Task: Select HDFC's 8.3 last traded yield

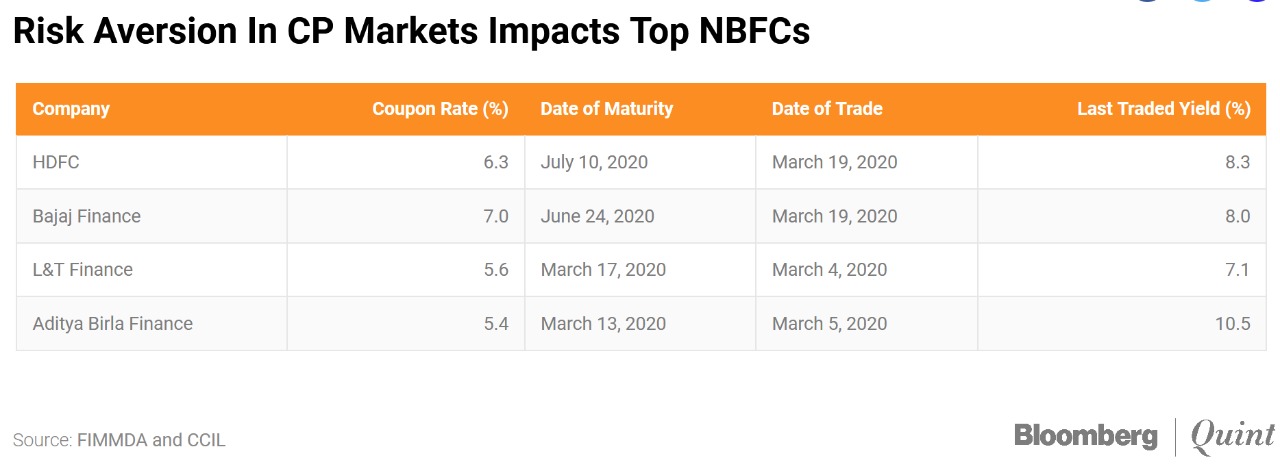Action: tap(1237, 162)
